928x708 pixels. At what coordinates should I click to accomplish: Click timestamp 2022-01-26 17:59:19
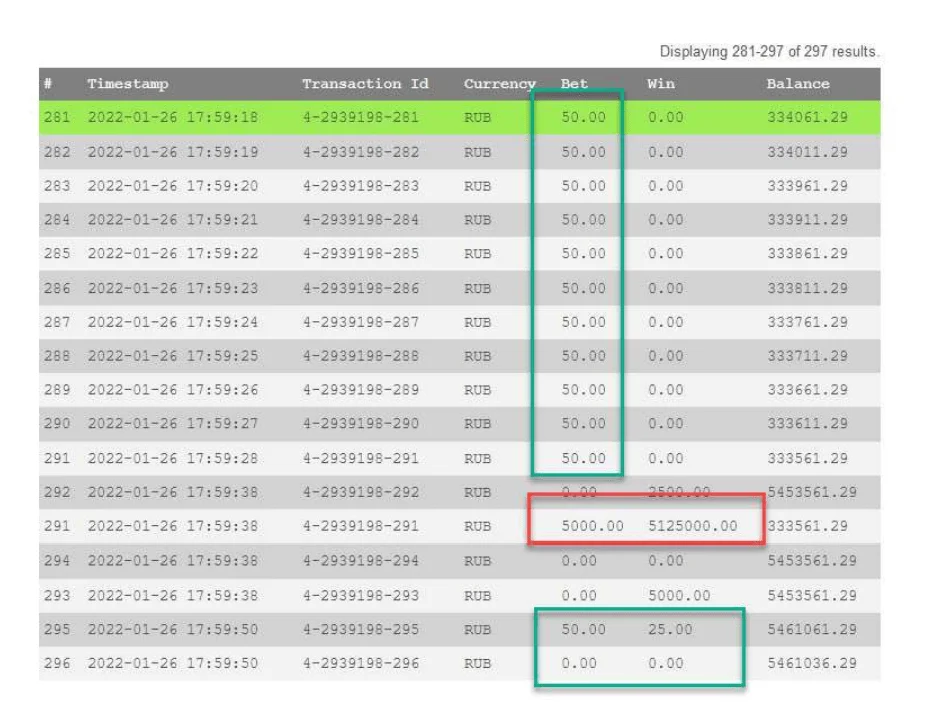point(172,152)
